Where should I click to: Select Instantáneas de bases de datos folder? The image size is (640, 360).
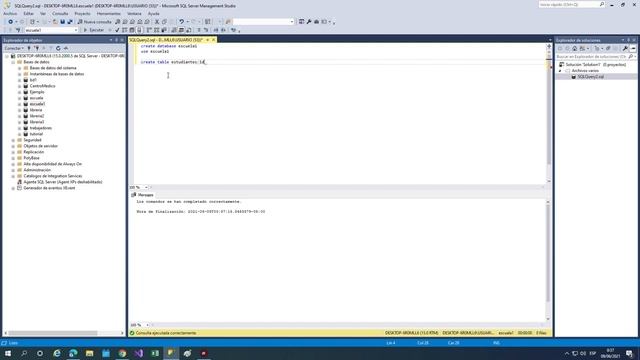(57, 74)
